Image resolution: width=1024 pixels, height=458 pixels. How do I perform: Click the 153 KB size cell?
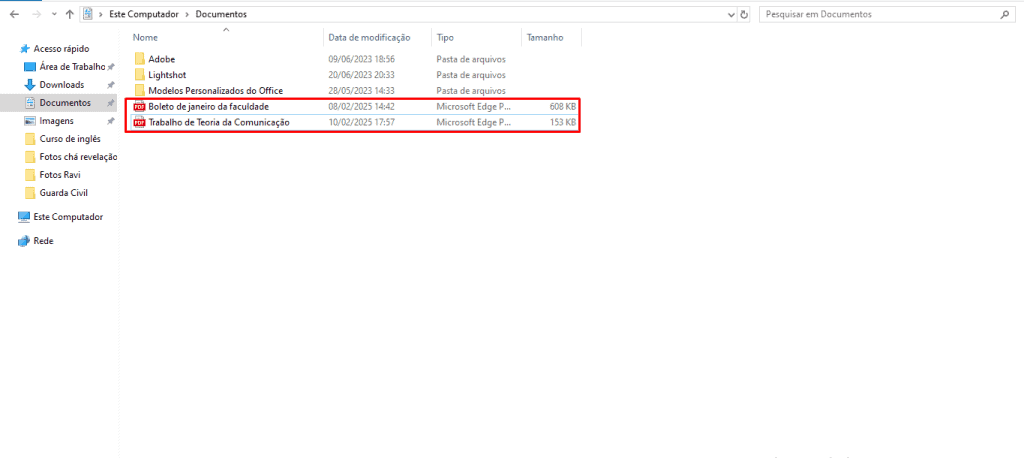[562, 122]
